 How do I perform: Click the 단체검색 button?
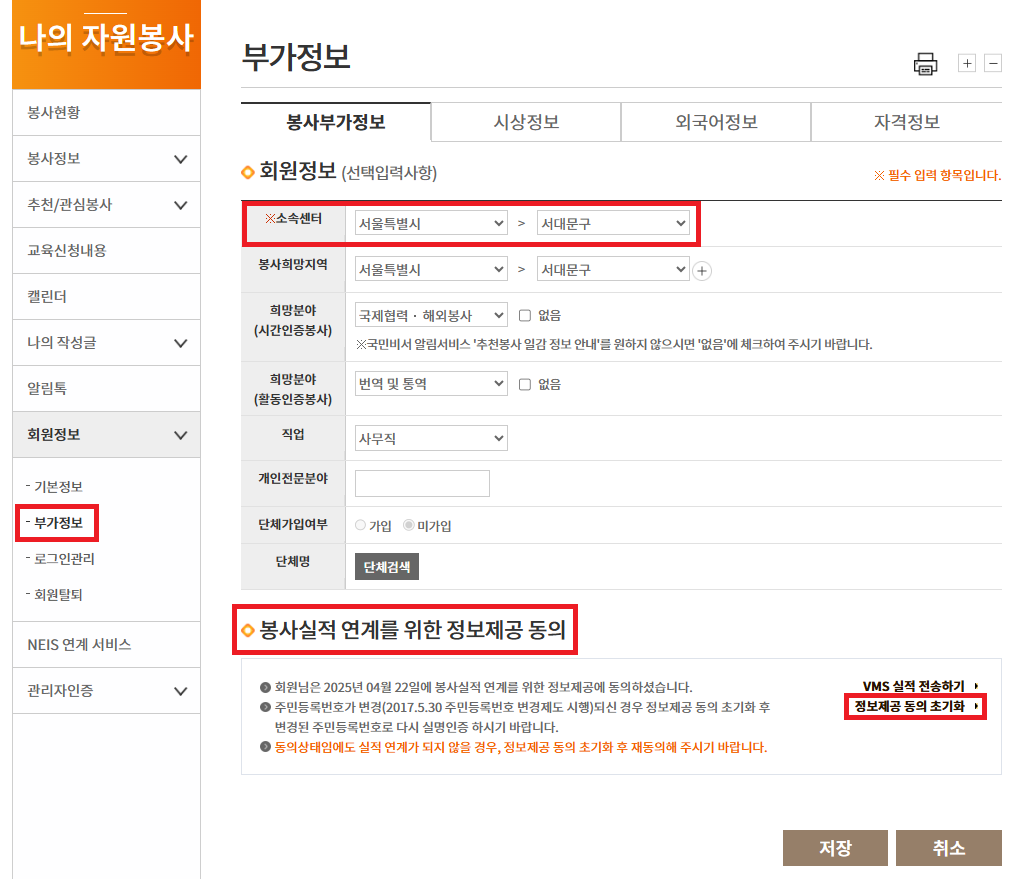(387, 567)
